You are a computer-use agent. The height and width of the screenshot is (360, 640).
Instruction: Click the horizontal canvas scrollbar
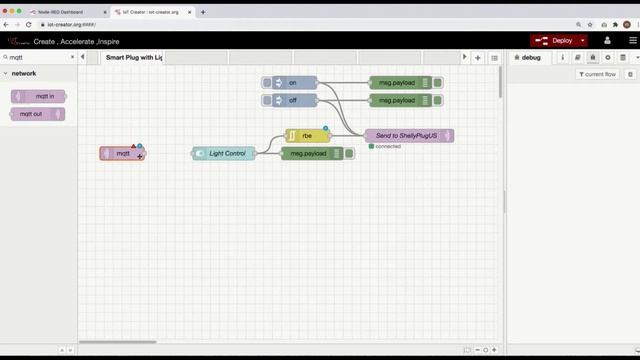click(118, 342)
